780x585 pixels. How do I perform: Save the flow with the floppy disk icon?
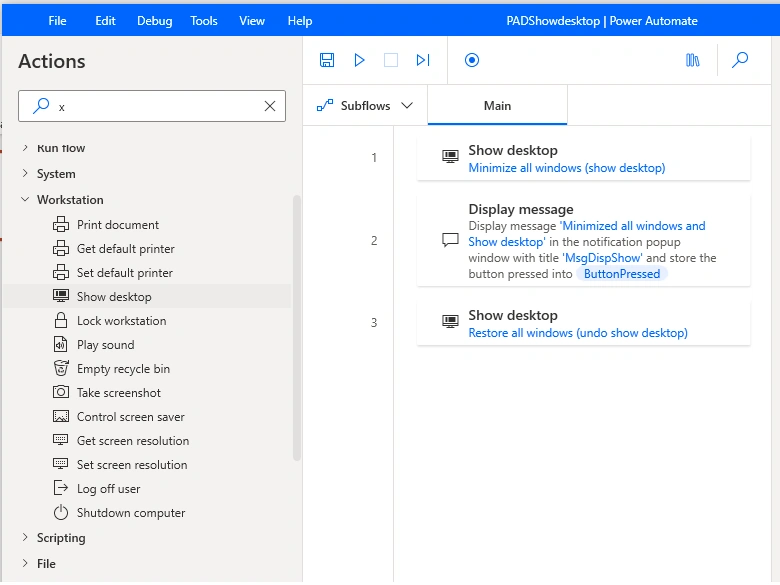coord(327,60)
